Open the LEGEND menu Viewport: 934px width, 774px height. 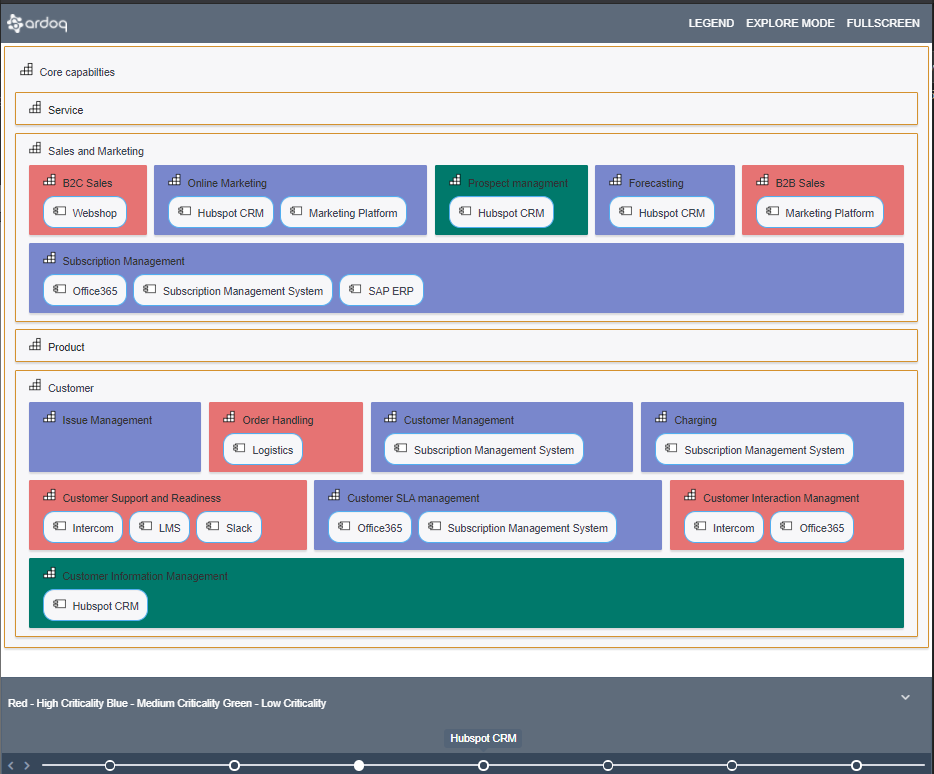point(711,23)
